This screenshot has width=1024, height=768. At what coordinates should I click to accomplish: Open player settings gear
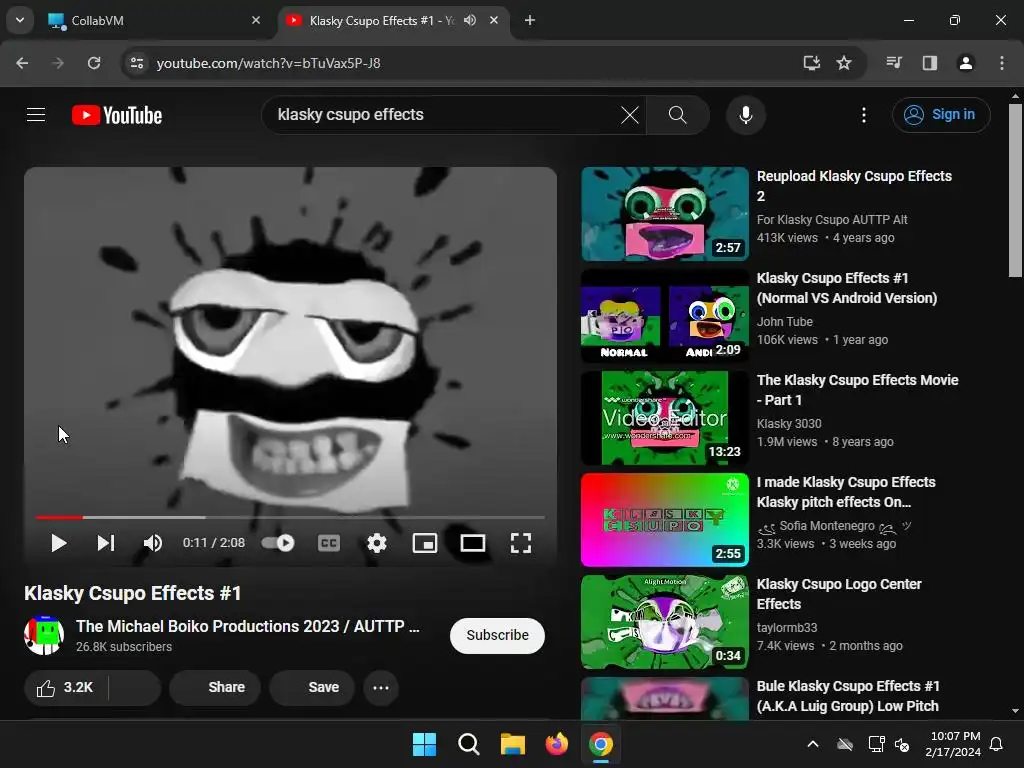[x=377, y=543]
